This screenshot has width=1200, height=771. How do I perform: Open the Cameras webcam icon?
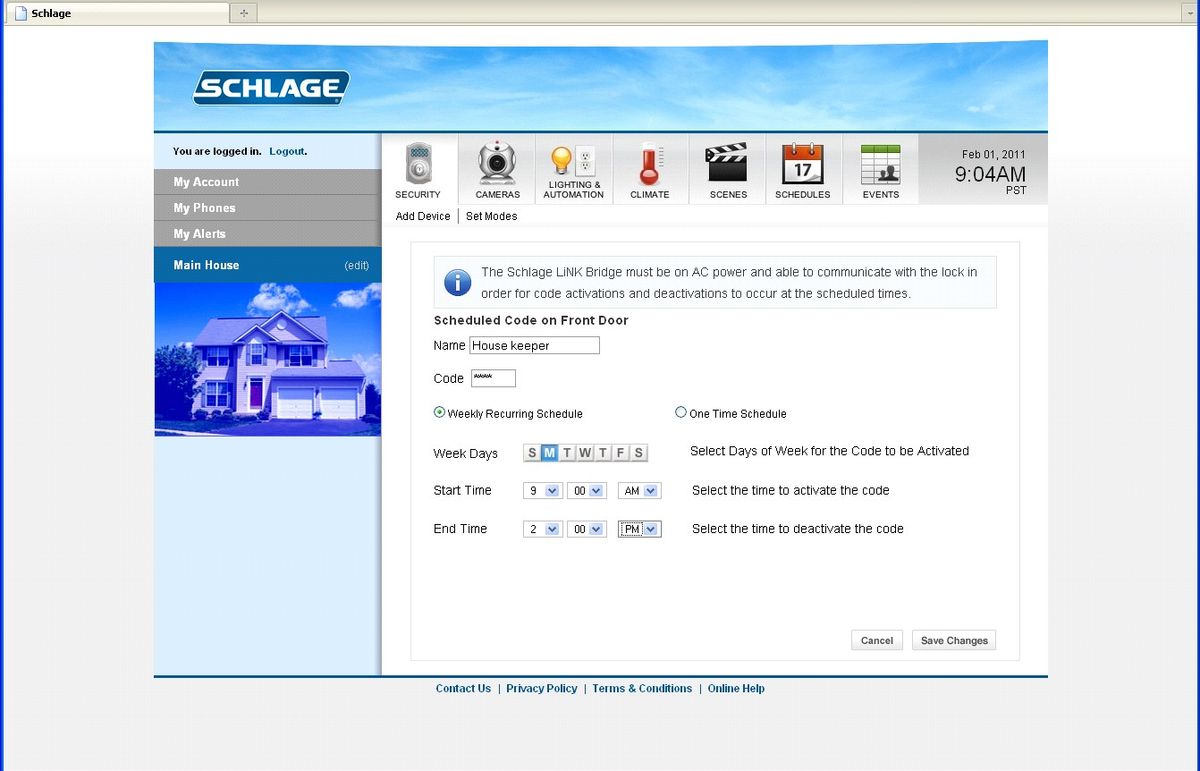coord(497,164)
